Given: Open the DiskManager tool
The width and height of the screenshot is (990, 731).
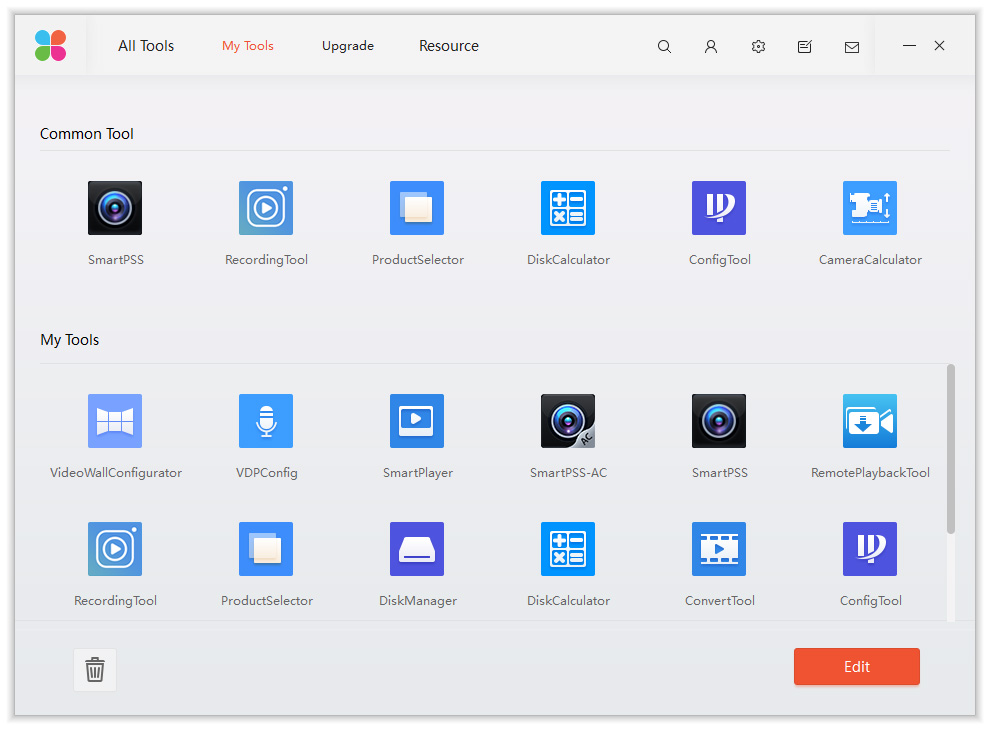Looking at the screenshot, I should pos(417,549).
